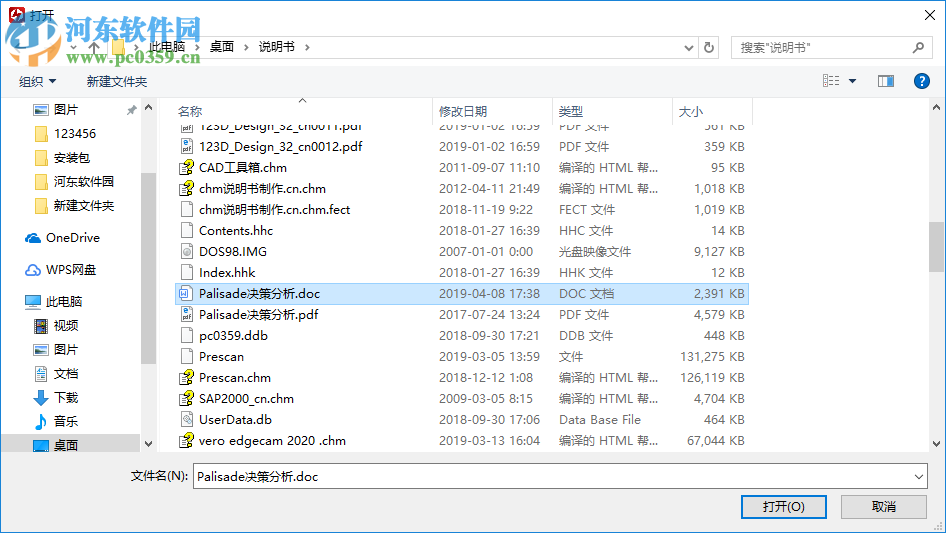This screenshot has width=946, height=533.
Task: Select 音乐 in navigation pane
Action: pyautogui.click(x=66, y=421)
